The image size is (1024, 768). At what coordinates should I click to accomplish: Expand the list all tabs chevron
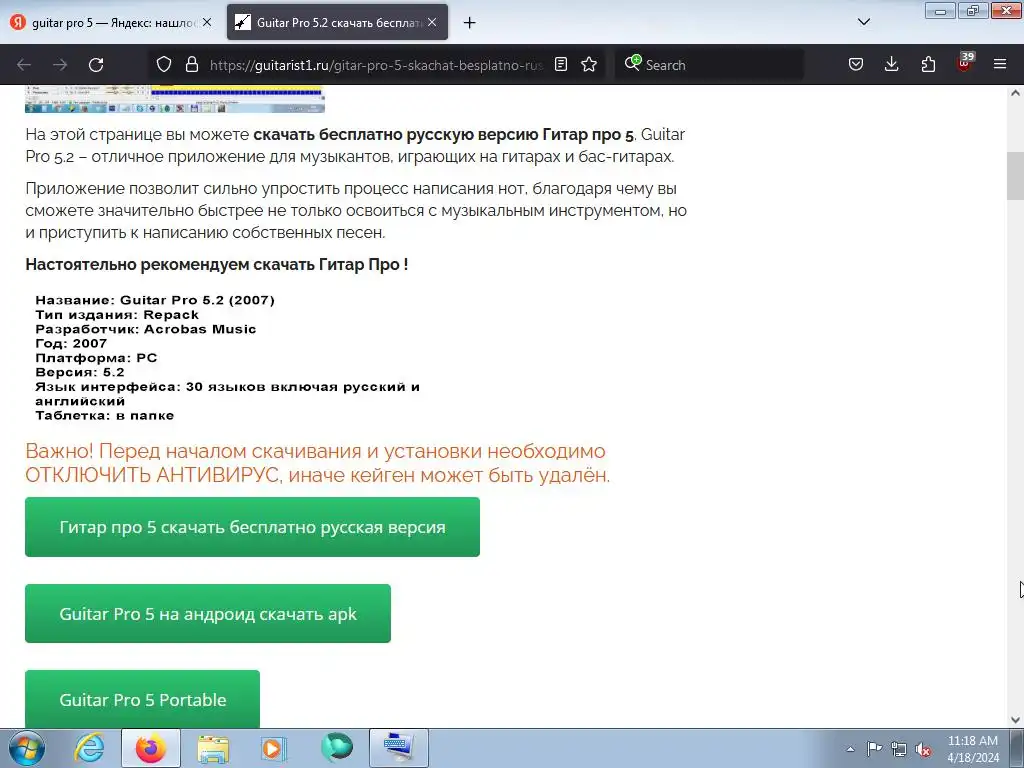click(863, 22)
